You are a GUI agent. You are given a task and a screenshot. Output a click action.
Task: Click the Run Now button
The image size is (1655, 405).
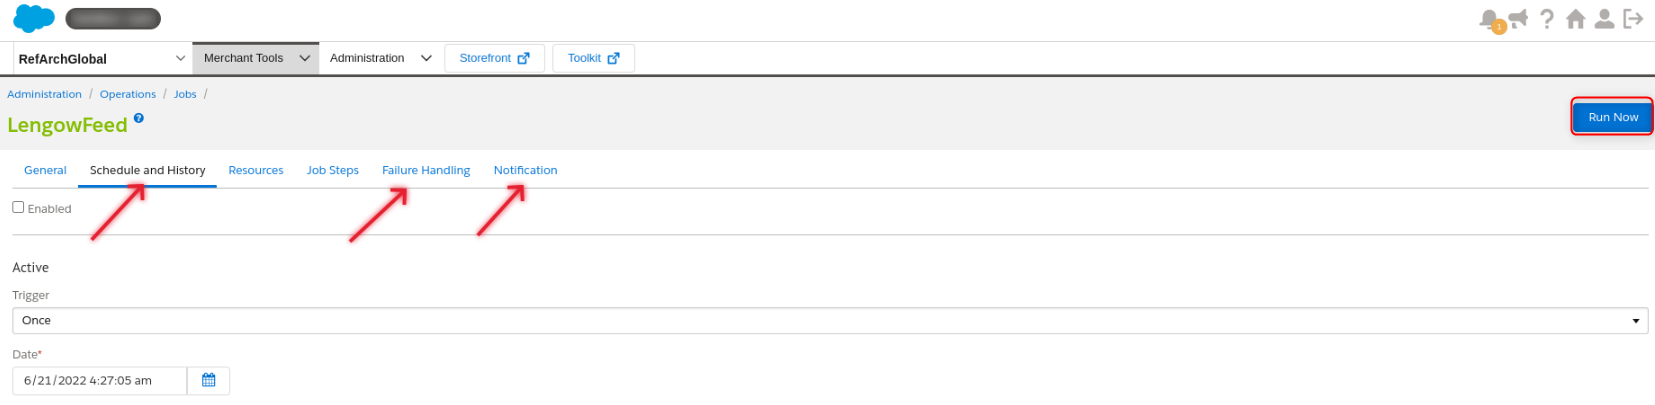1612,117
